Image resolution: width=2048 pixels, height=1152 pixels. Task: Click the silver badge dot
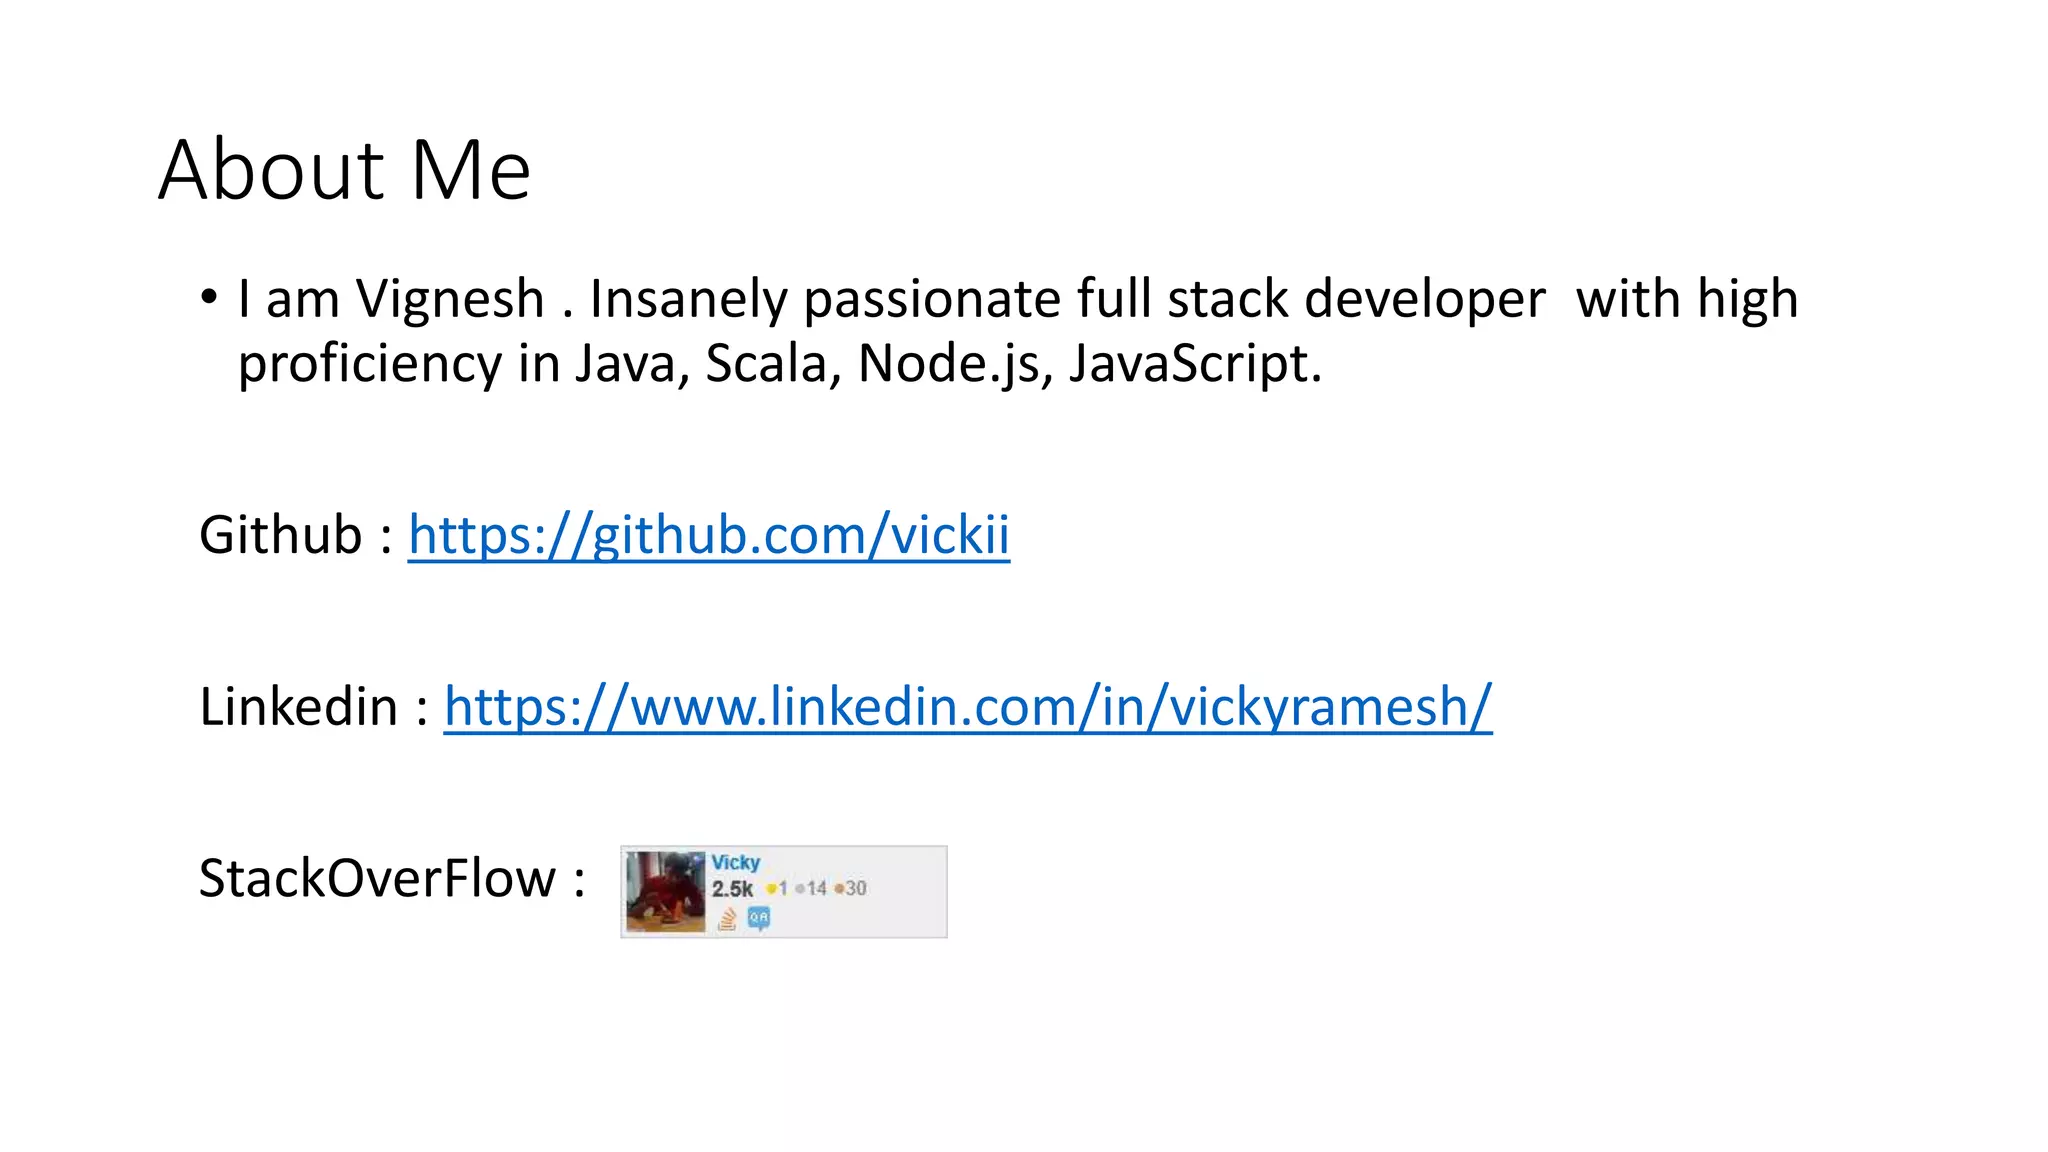coord(800,889)
